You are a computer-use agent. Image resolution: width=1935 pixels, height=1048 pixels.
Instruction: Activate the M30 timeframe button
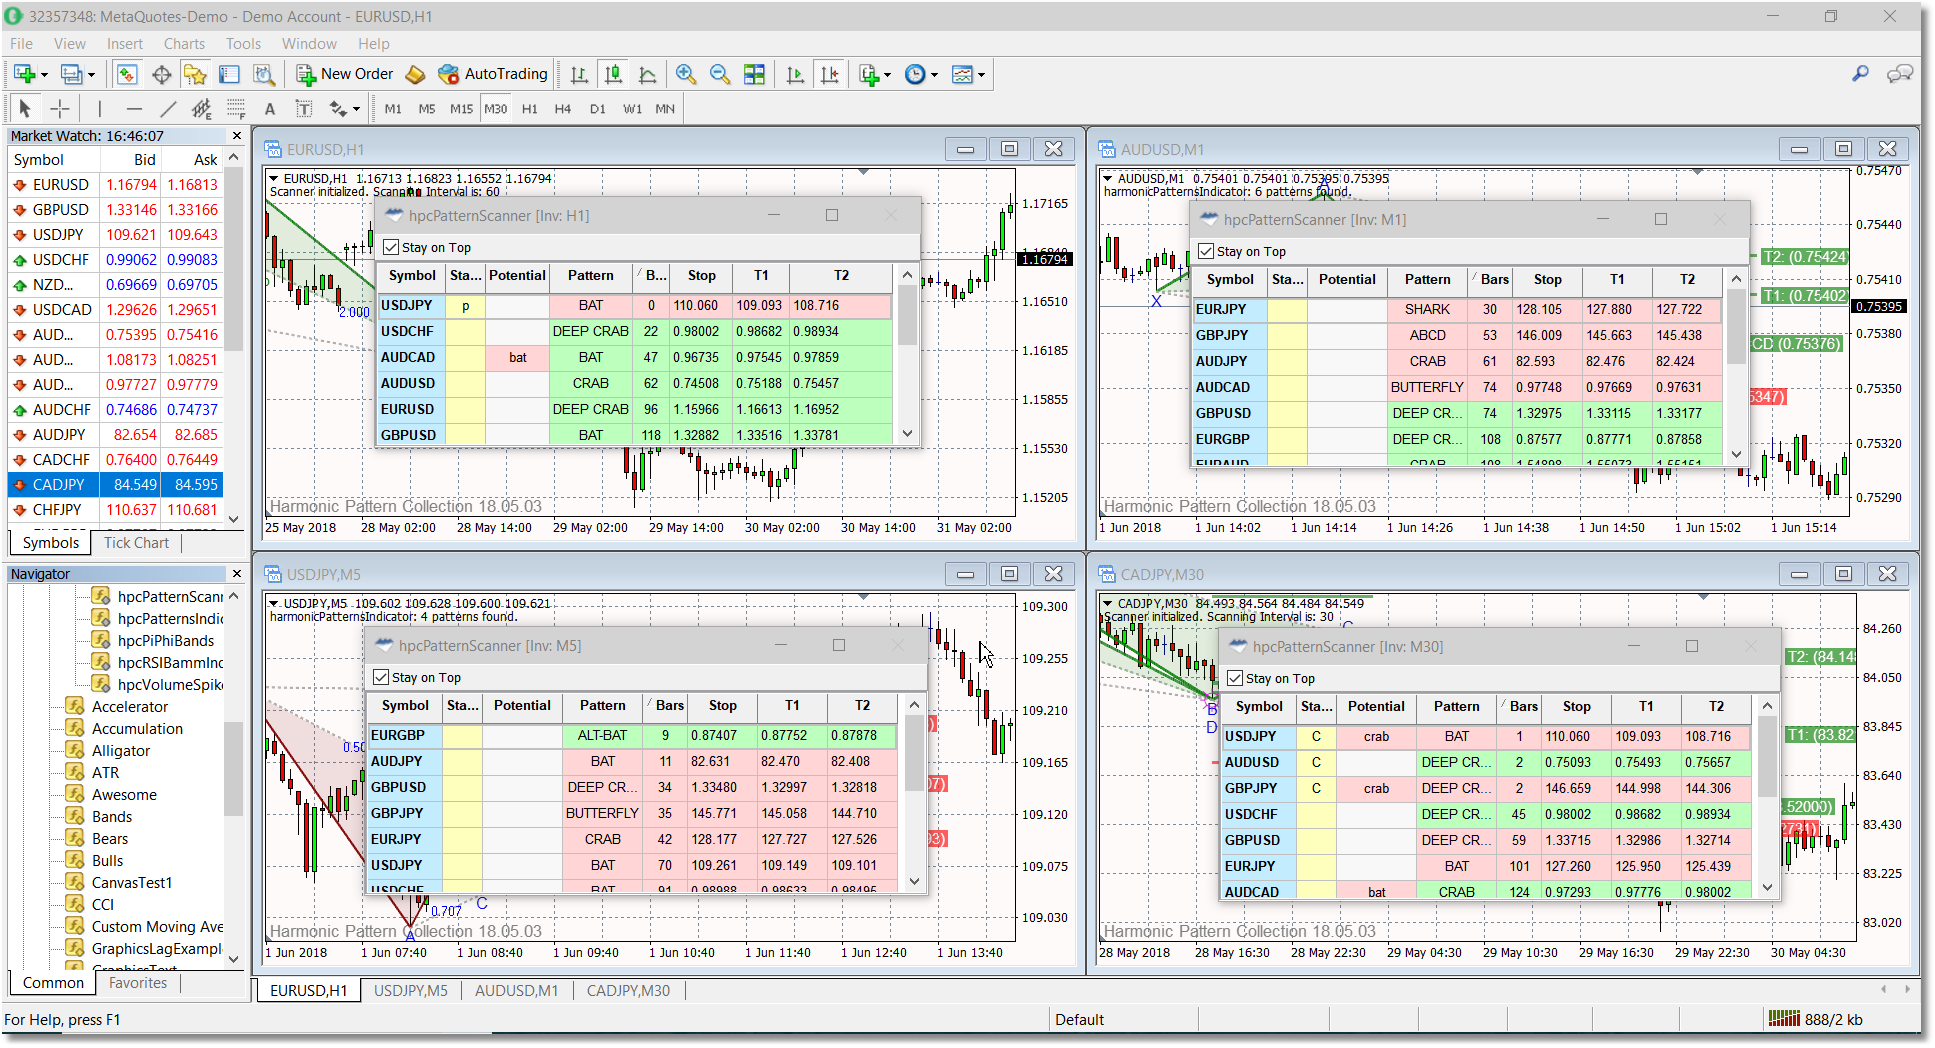(x=496, y=109)
